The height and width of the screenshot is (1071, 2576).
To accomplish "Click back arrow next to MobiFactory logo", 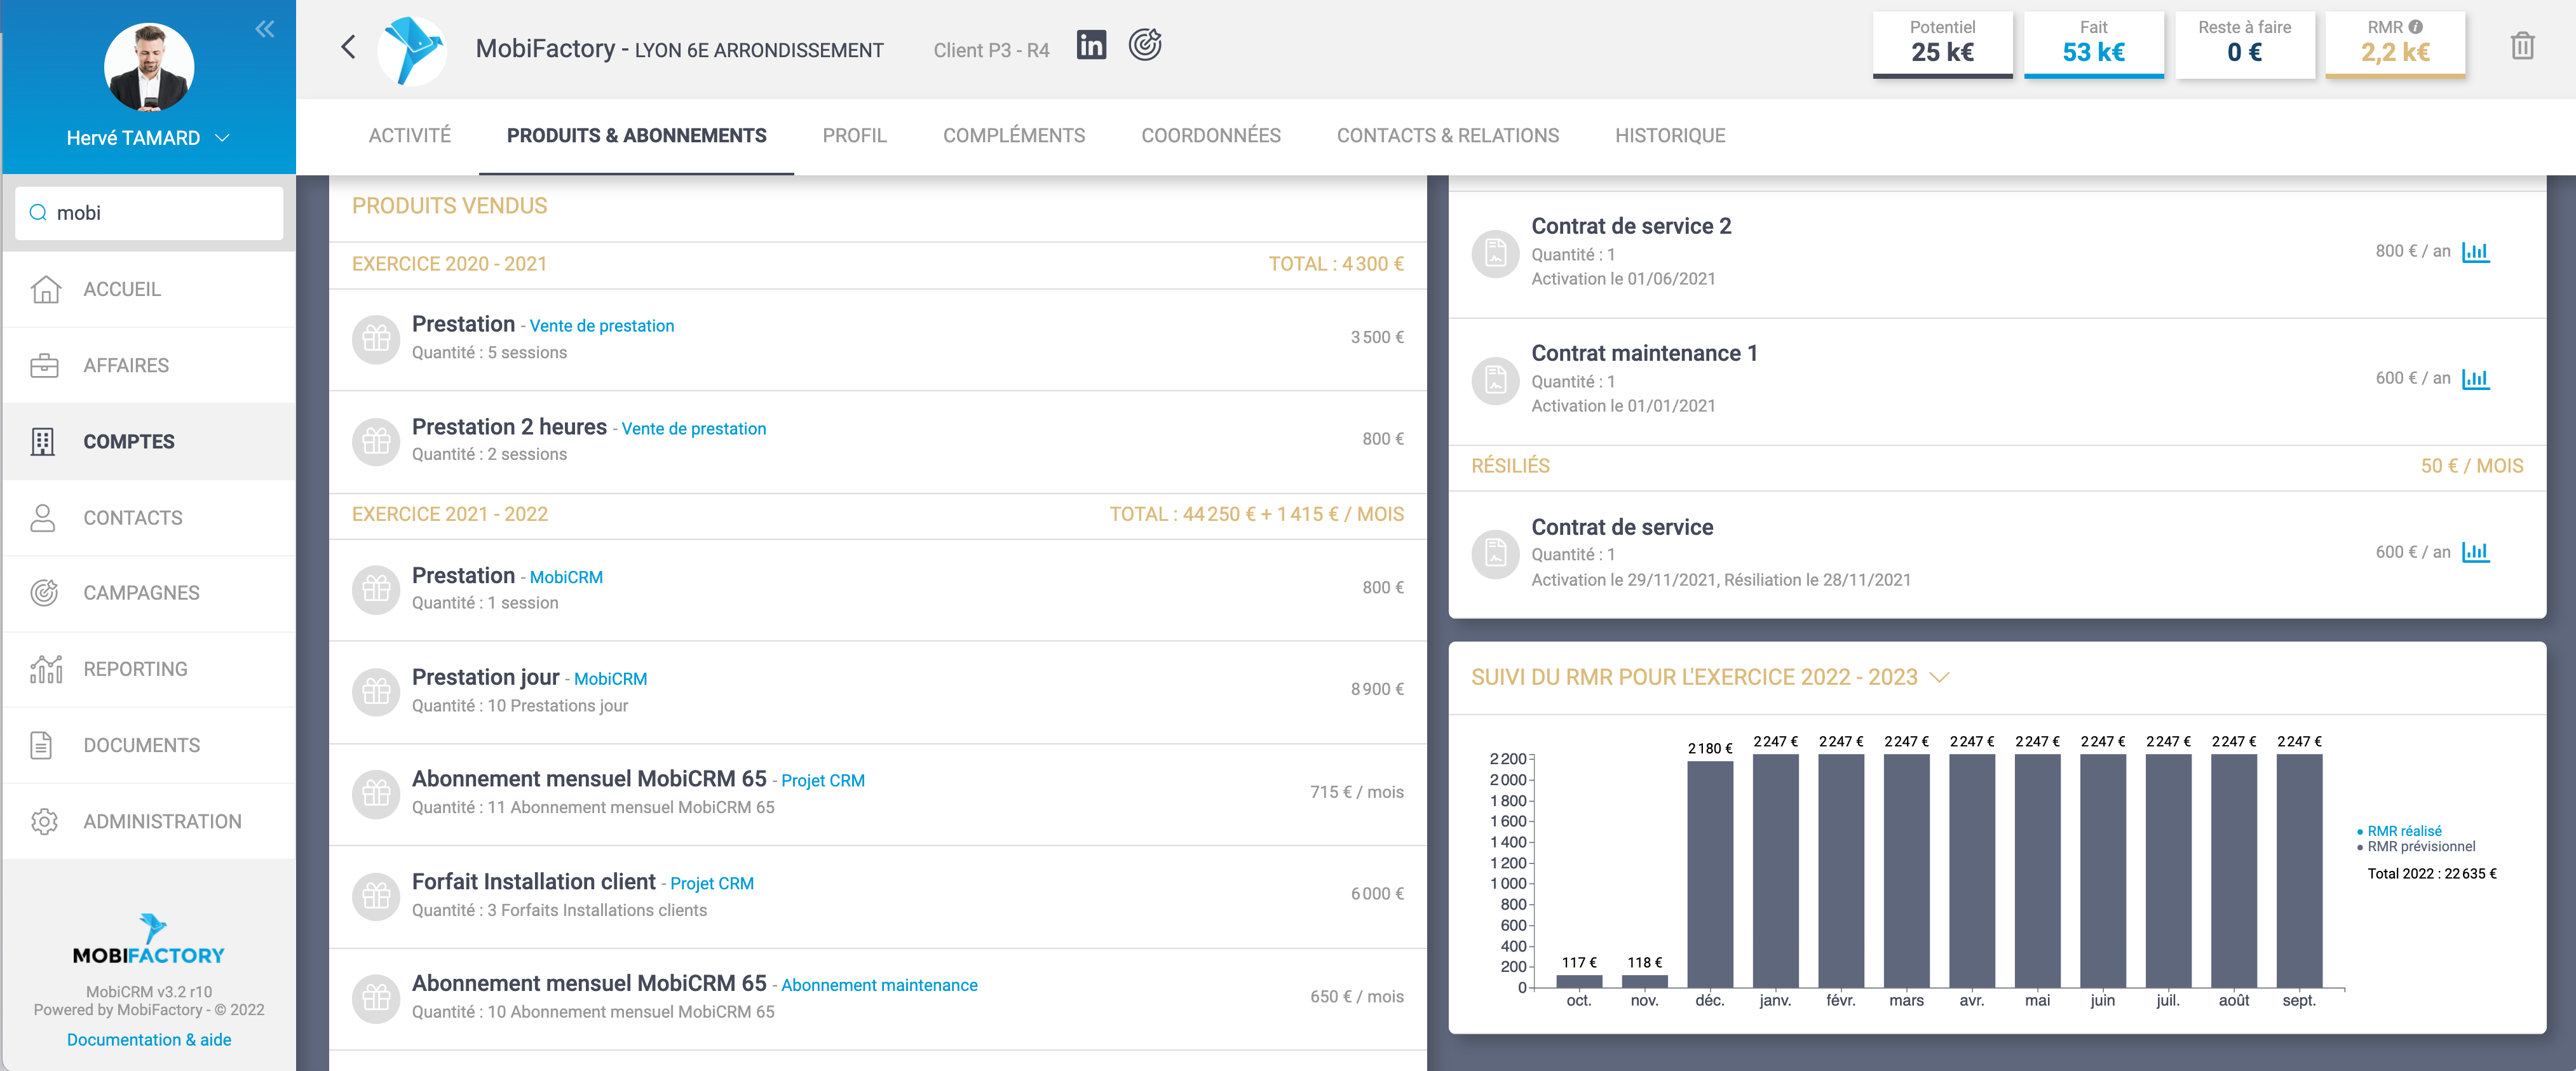I will click(348, 47).
